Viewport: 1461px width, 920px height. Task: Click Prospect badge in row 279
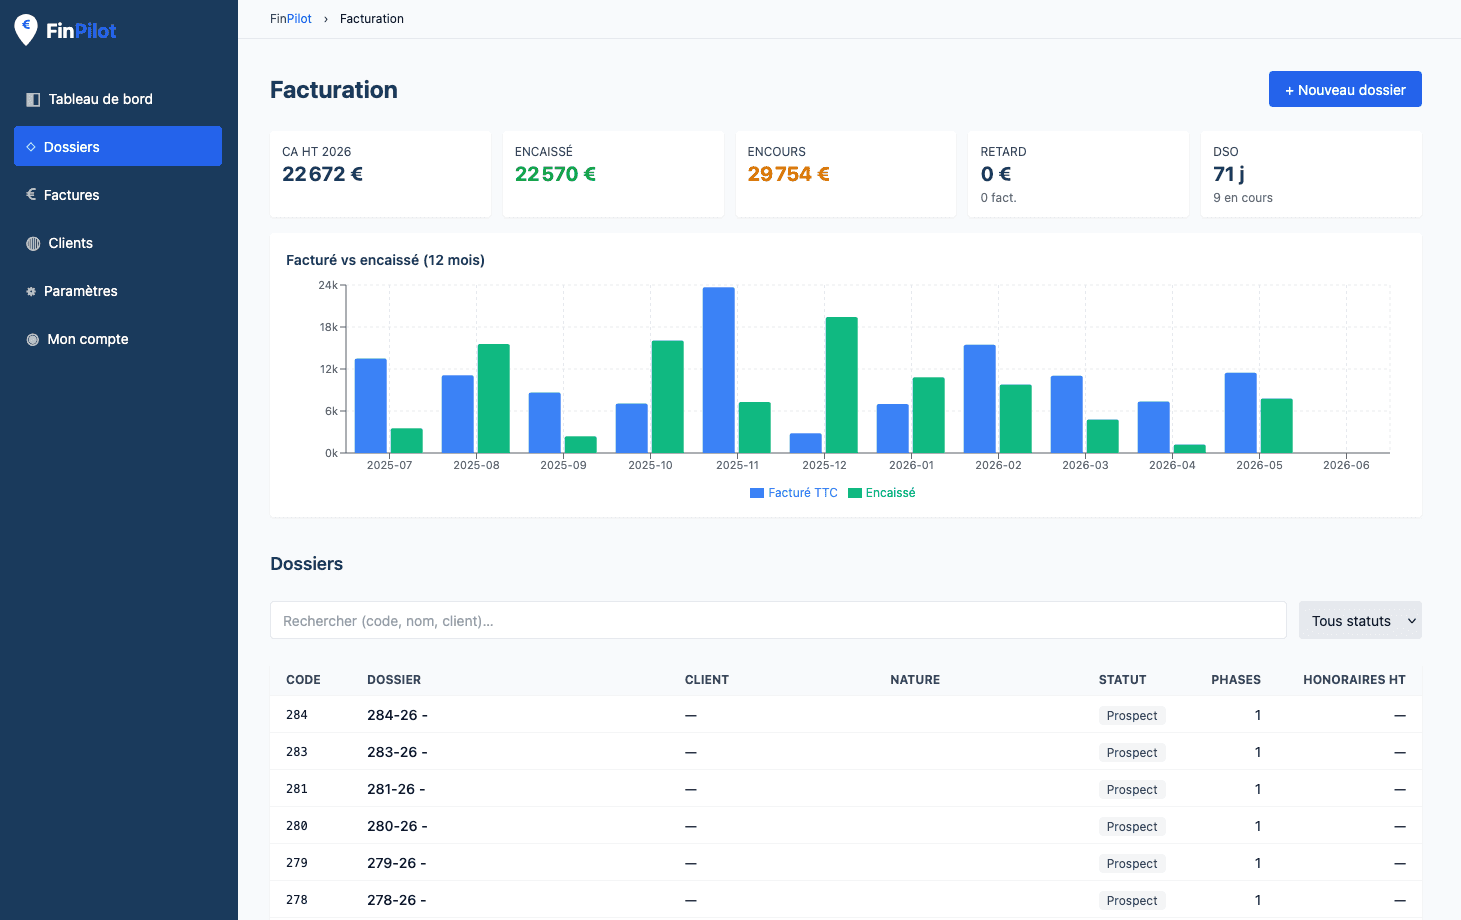point(1132,864)
